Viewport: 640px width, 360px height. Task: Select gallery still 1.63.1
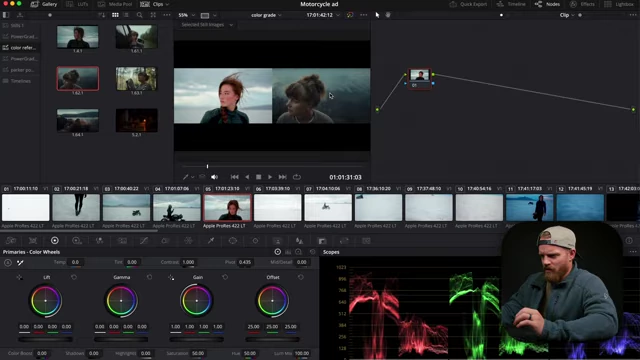click(136, 79)
